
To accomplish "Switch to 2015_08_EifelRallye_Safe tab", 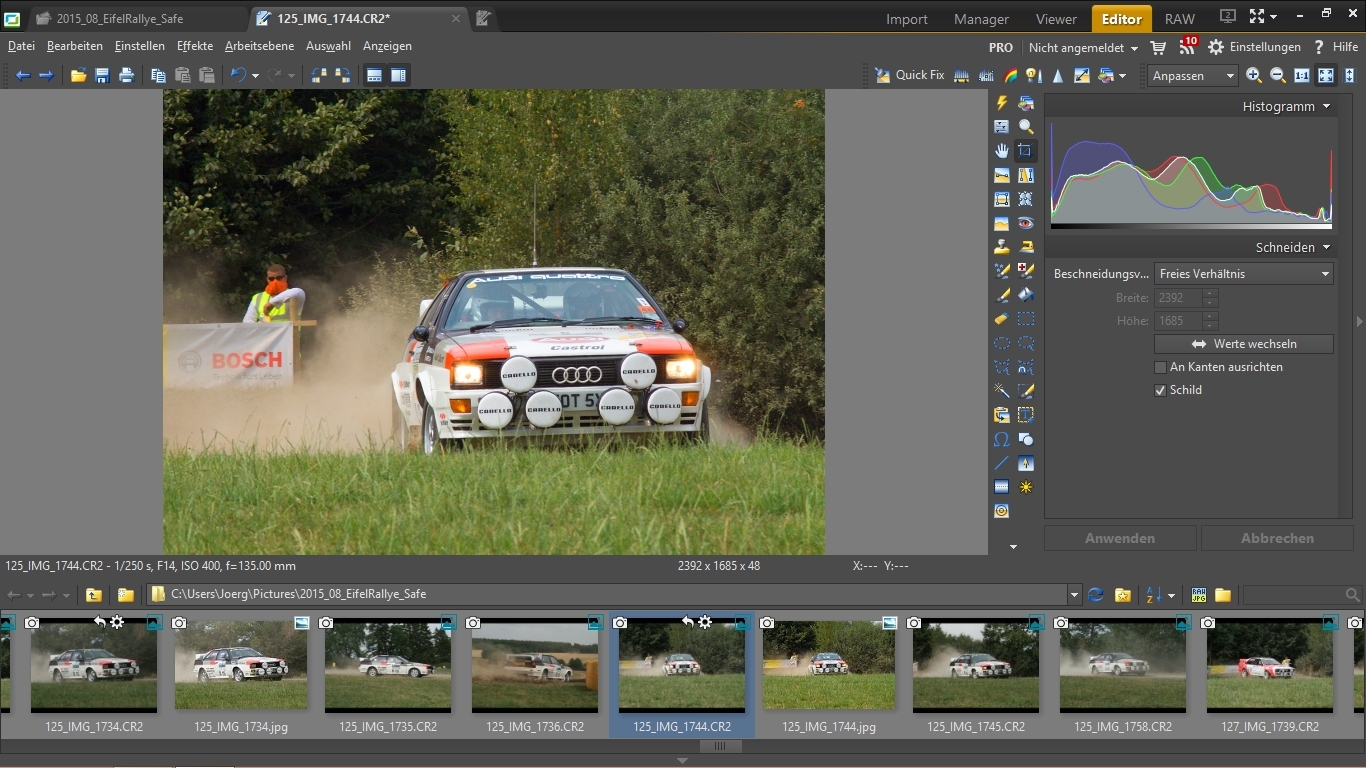I will coord(120,19).
